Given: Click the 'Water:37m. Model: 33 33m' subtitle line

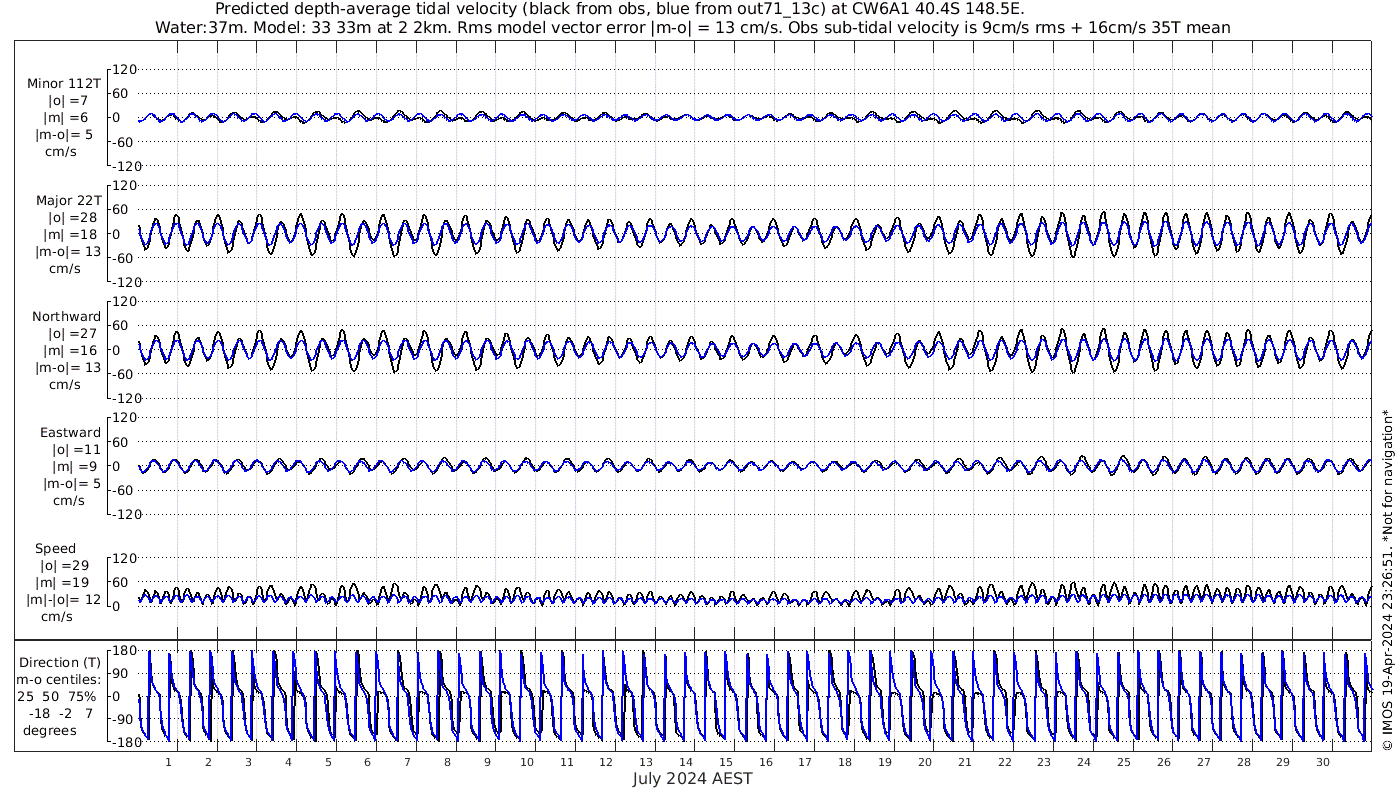Looking at the screenshot, I should (x=693, y=28).
